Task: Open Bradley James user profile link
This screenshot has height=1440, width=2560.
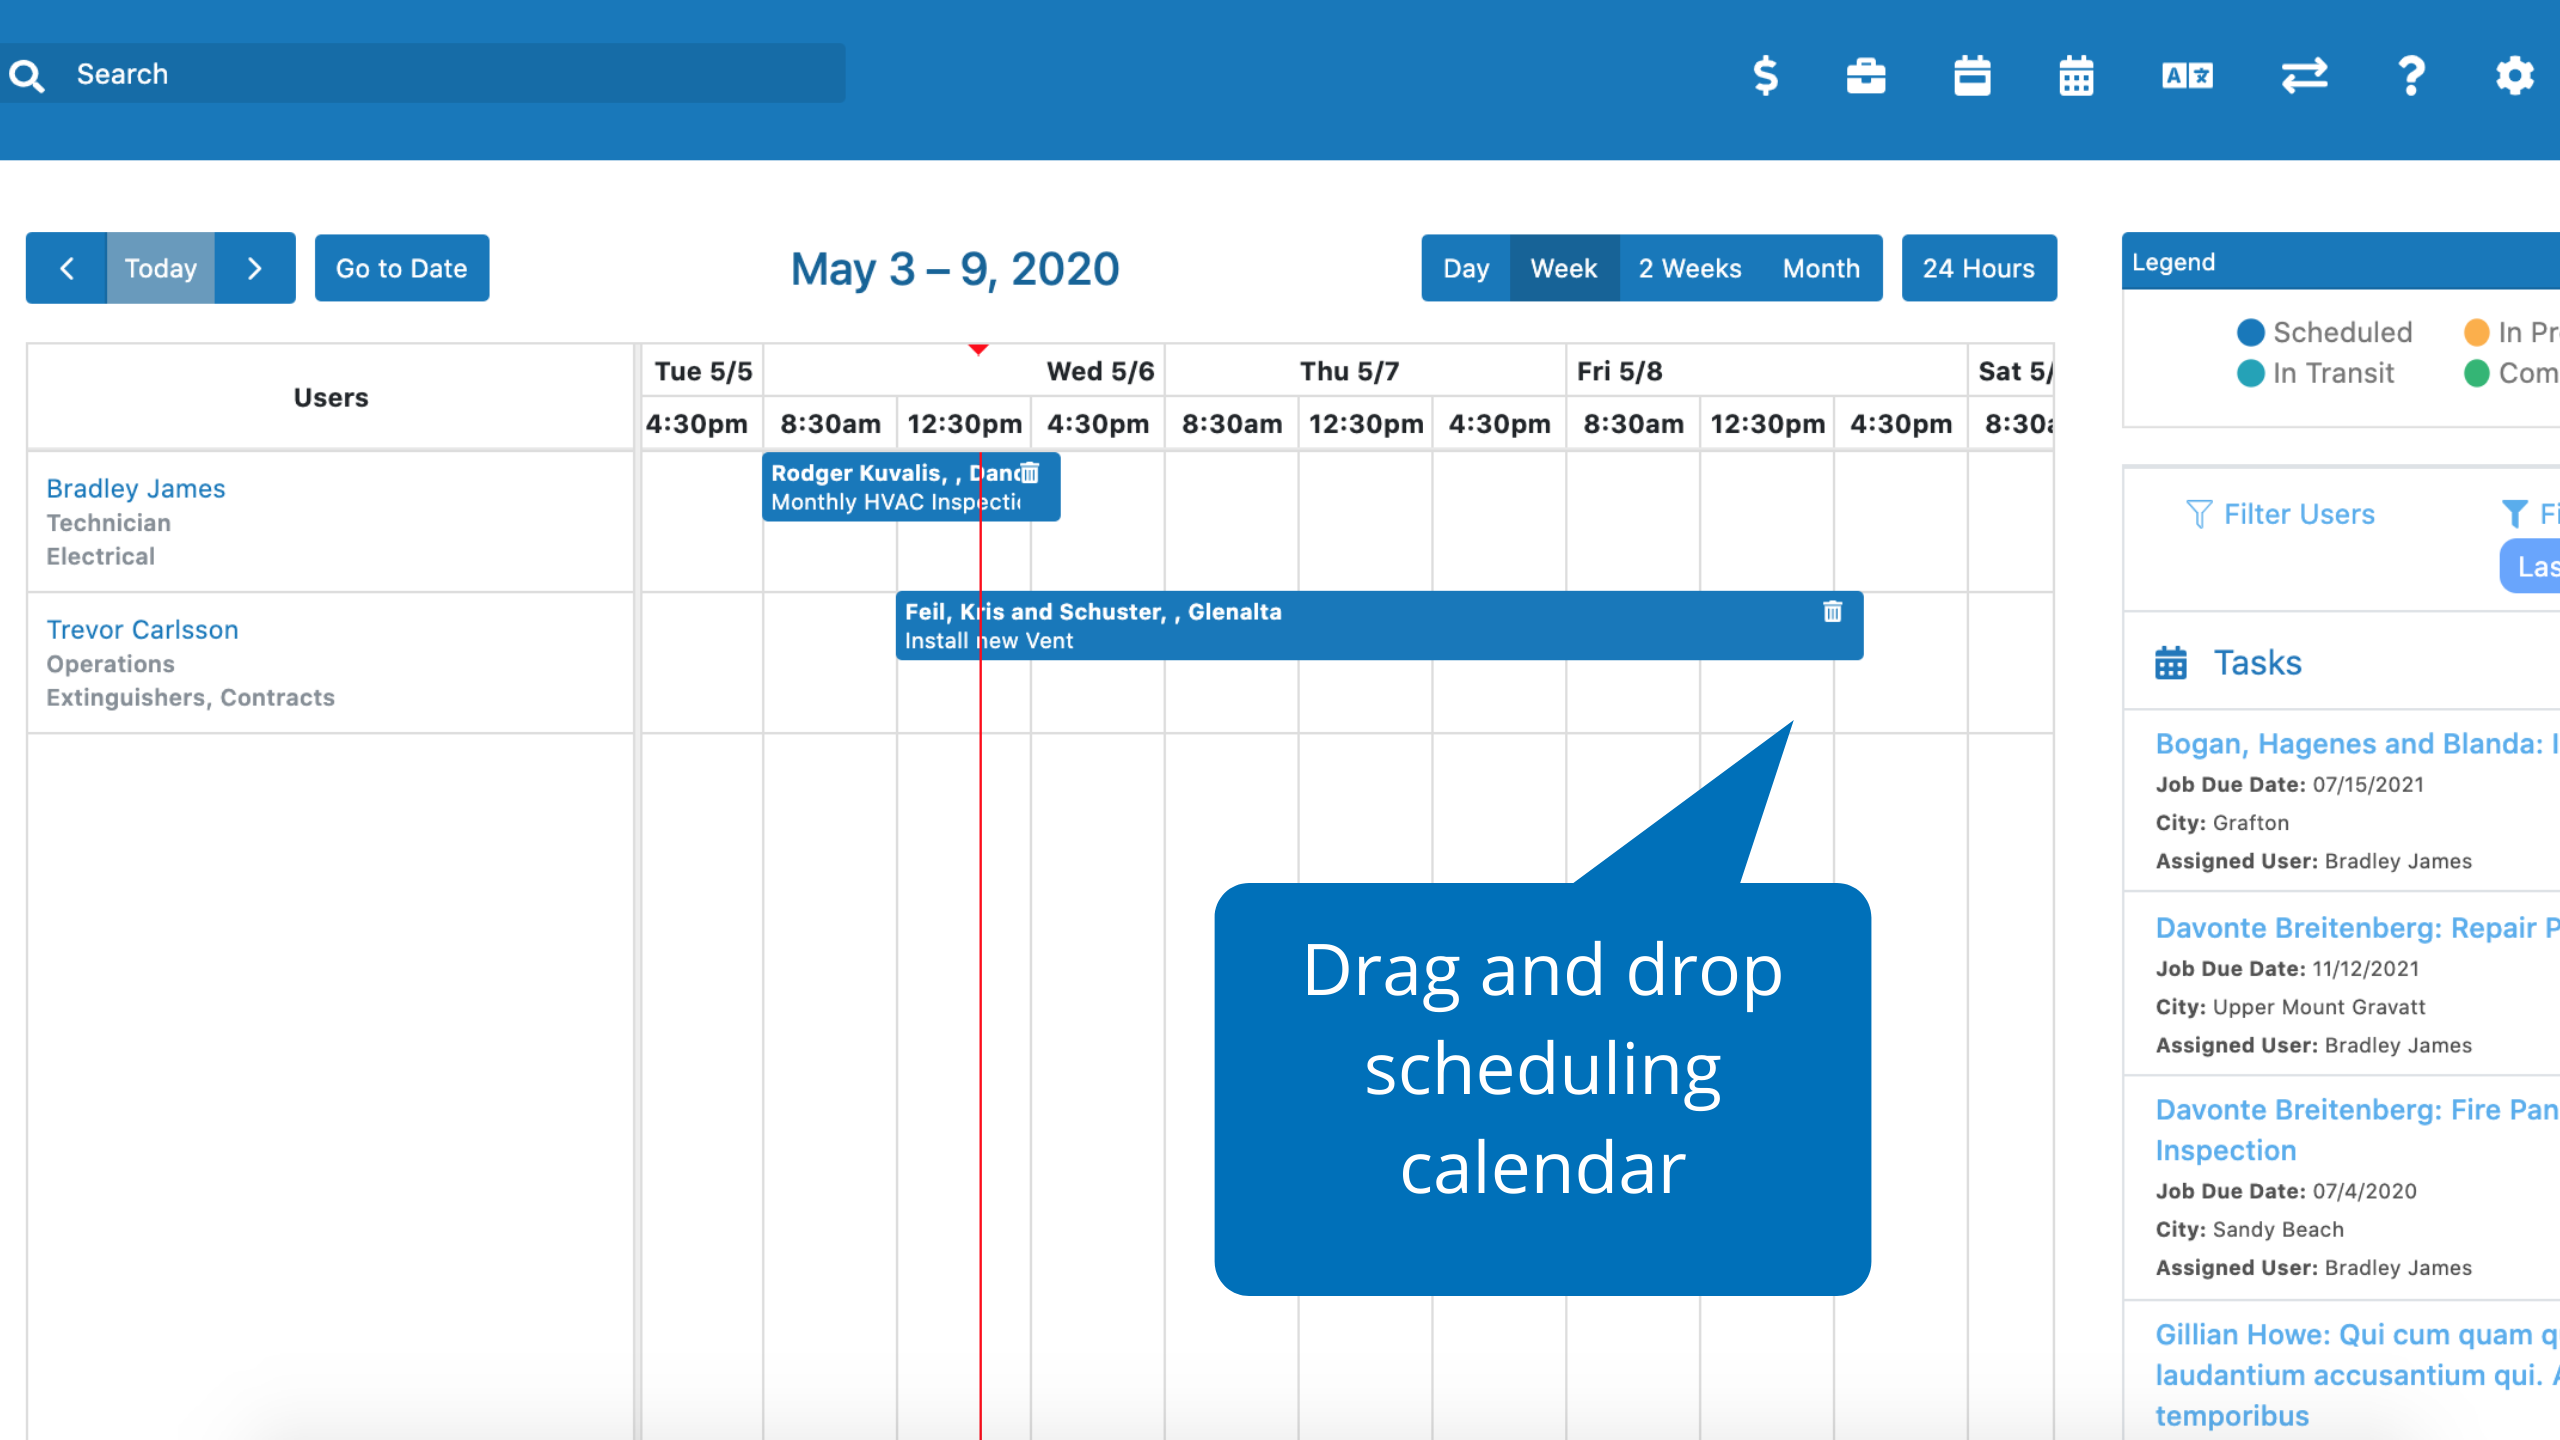Action: (x=136, y=488)
